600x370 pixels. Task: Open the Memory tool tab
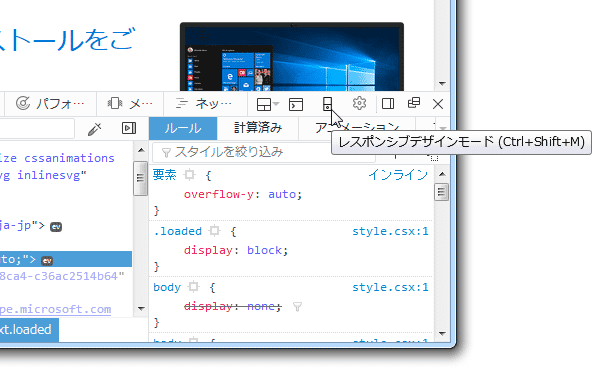[x=130, y=103]
